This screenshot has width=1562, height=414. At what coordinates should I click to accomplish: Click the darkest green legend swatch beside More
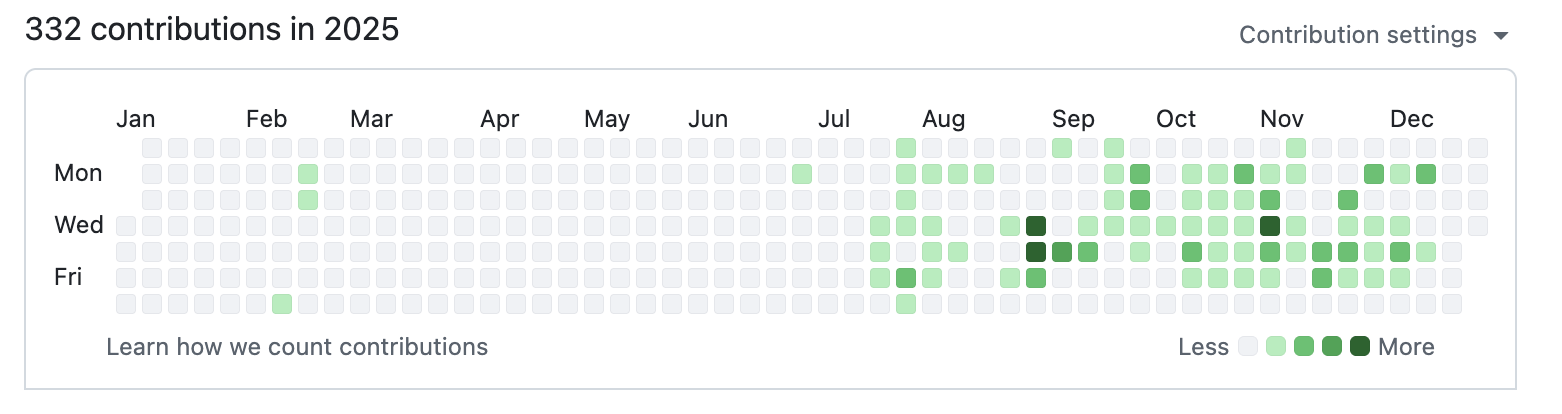pos(1360,347)
